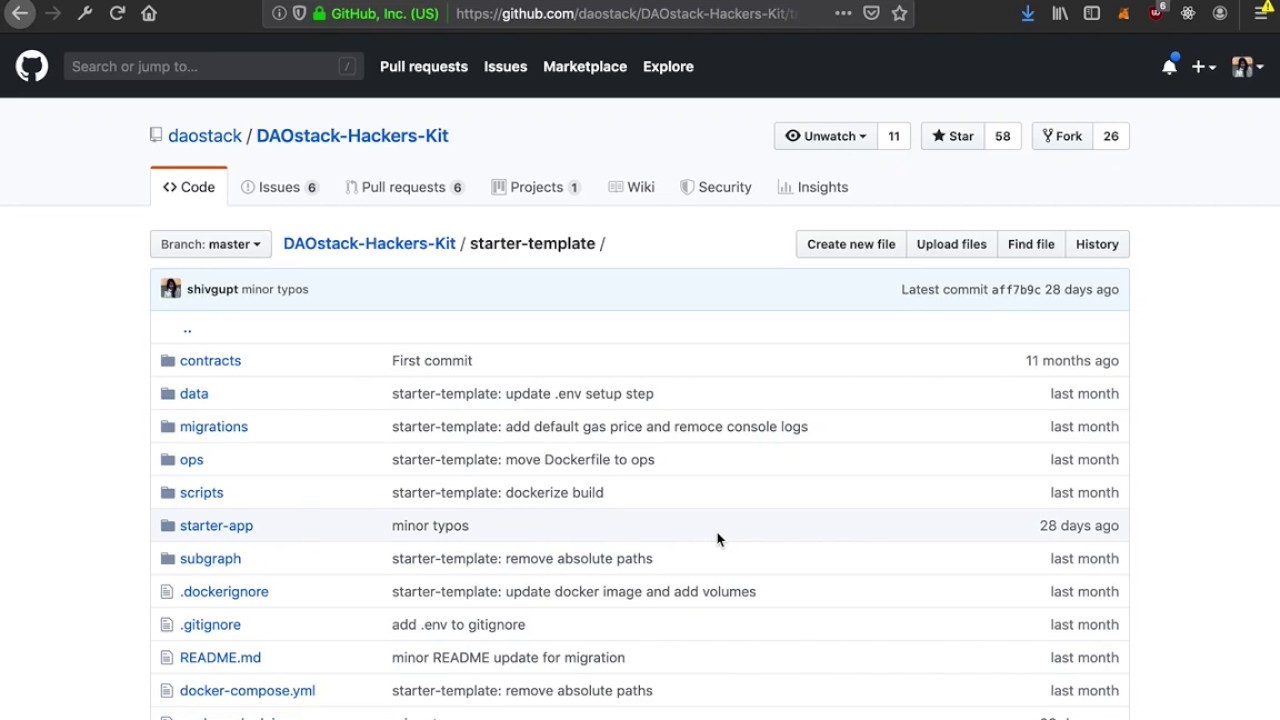The image size is (1280, 720).
Task: Open shivgupt avatar in commit bar
Action: pos(171,289)
